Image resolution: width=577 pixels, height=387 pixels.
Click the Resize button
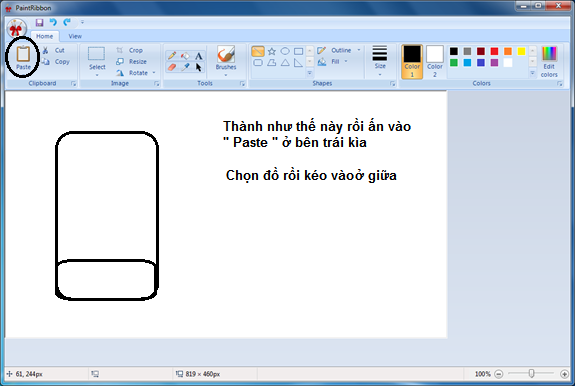coord(131,61)
